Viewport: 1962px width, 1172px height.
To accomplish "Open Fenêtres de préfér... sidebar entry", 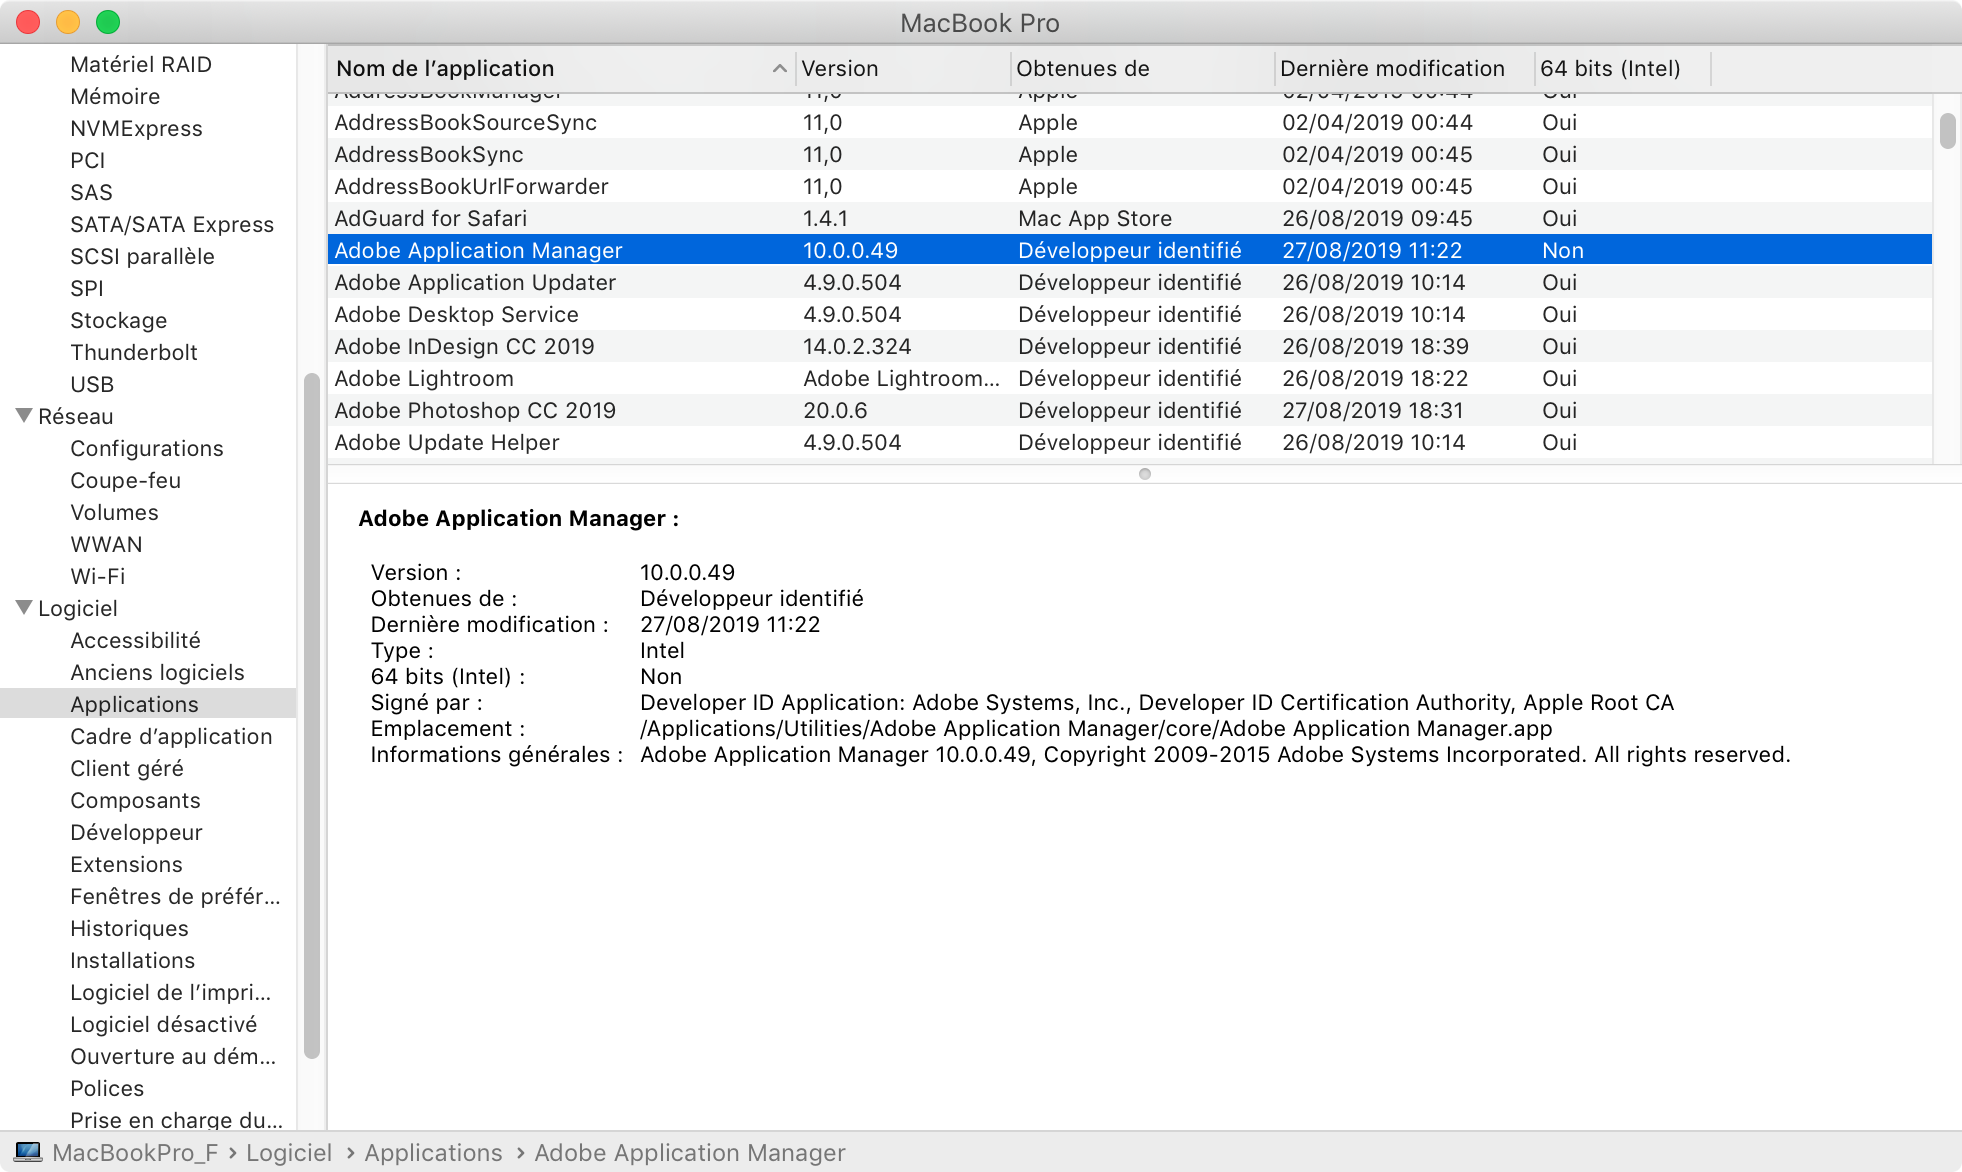I will (175, 896).
